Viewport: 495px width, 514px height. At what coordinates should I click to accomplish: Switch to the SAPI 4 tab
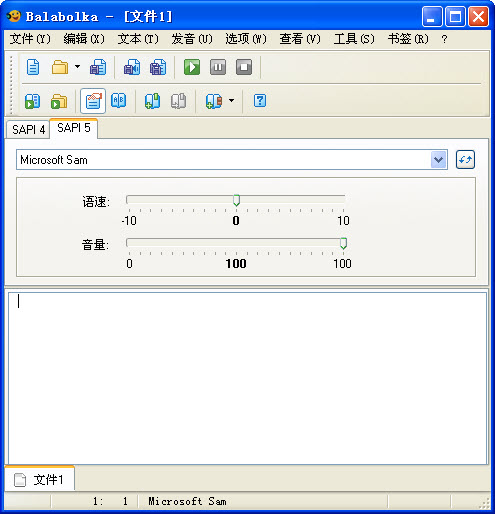(28, 129)
